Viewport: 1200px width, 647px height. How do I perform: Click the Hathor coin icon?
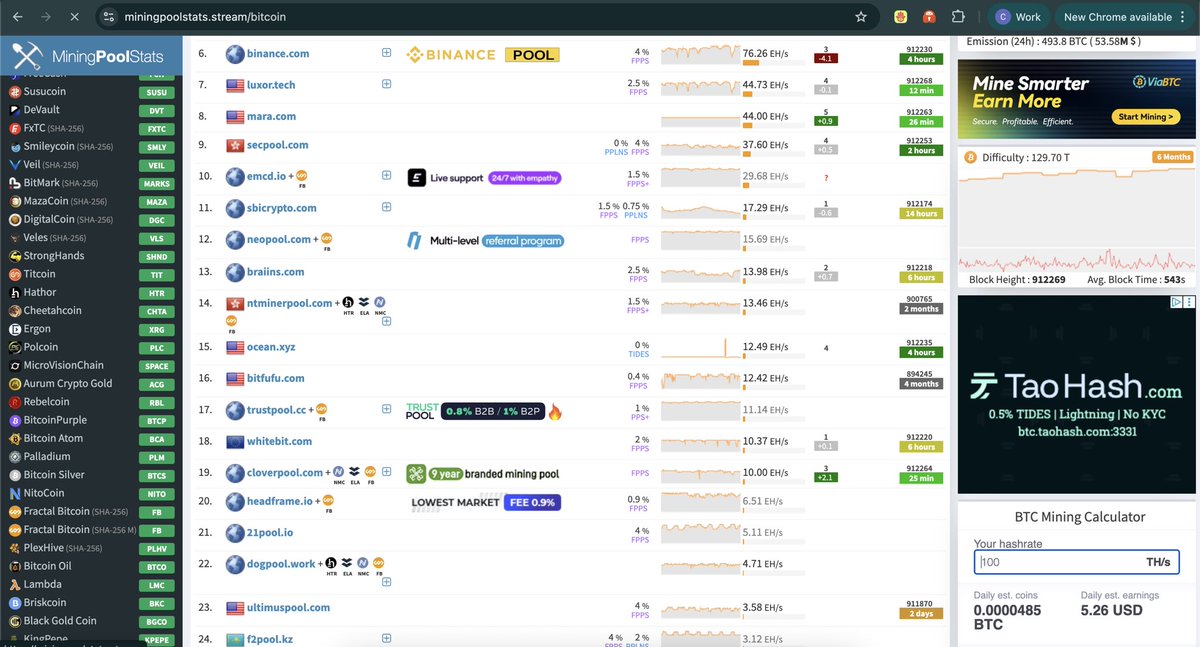pyautogui.click(x=15, y=292)
